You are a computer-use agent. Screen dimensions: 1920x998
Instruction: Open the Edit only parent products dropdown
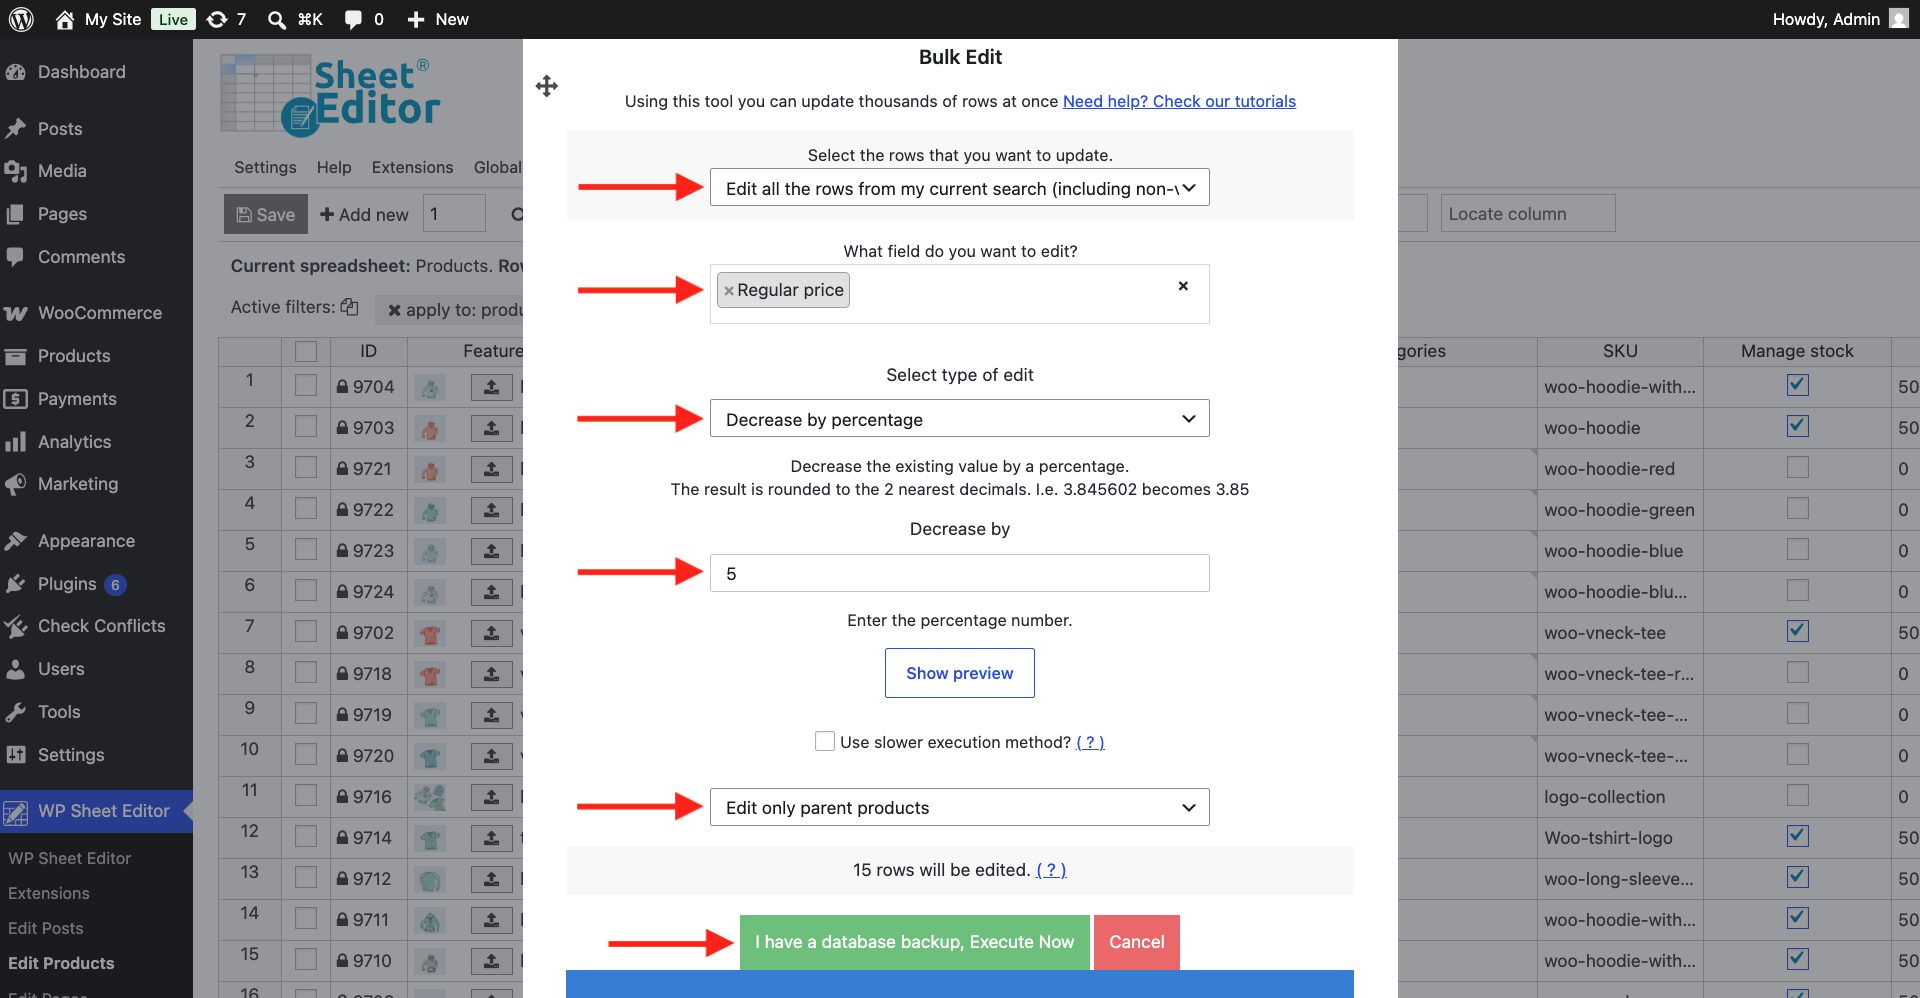(960, 807)
